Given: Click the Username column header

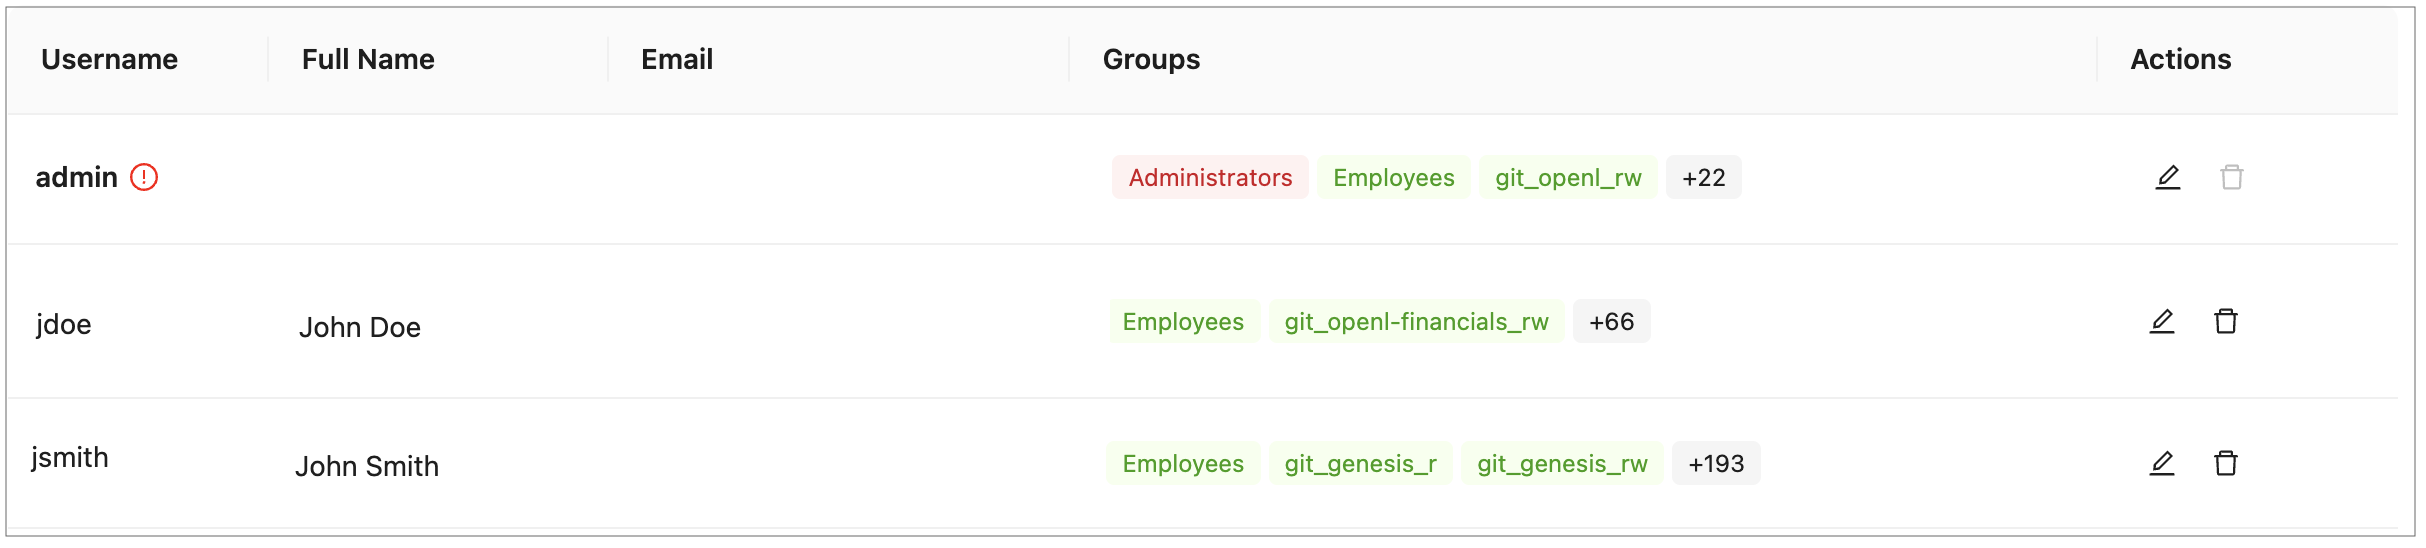Looking at the screenshot, I should [x=109, y=60].
